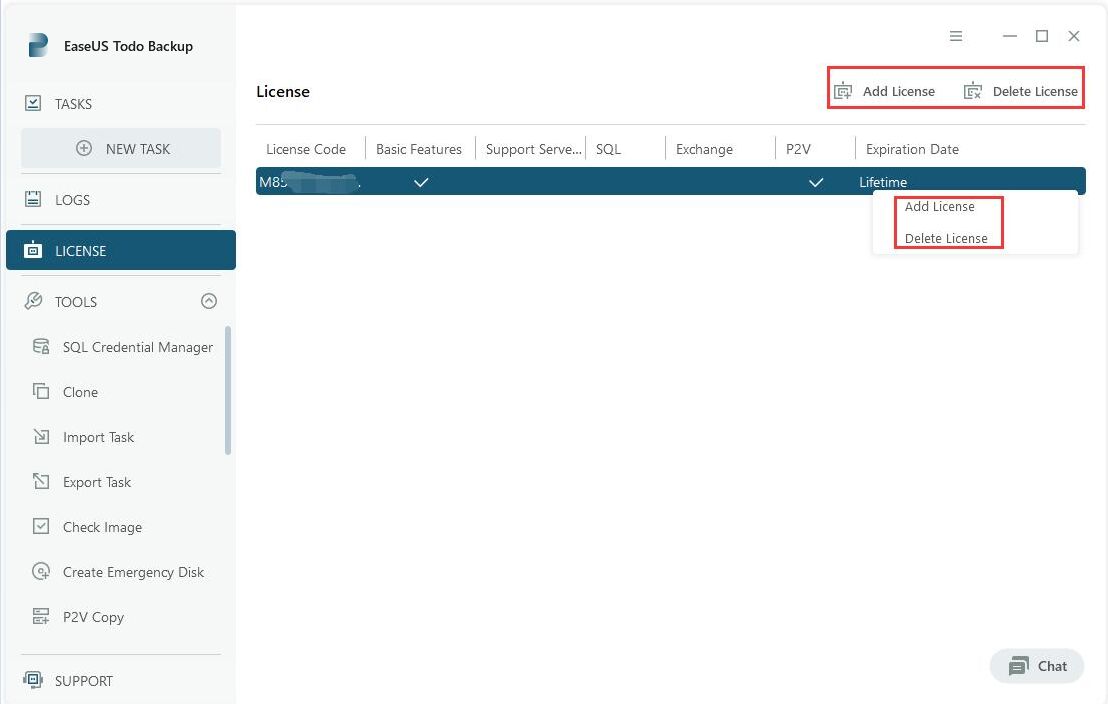
Task: Click the License Code column header
Action: [306, 149]
